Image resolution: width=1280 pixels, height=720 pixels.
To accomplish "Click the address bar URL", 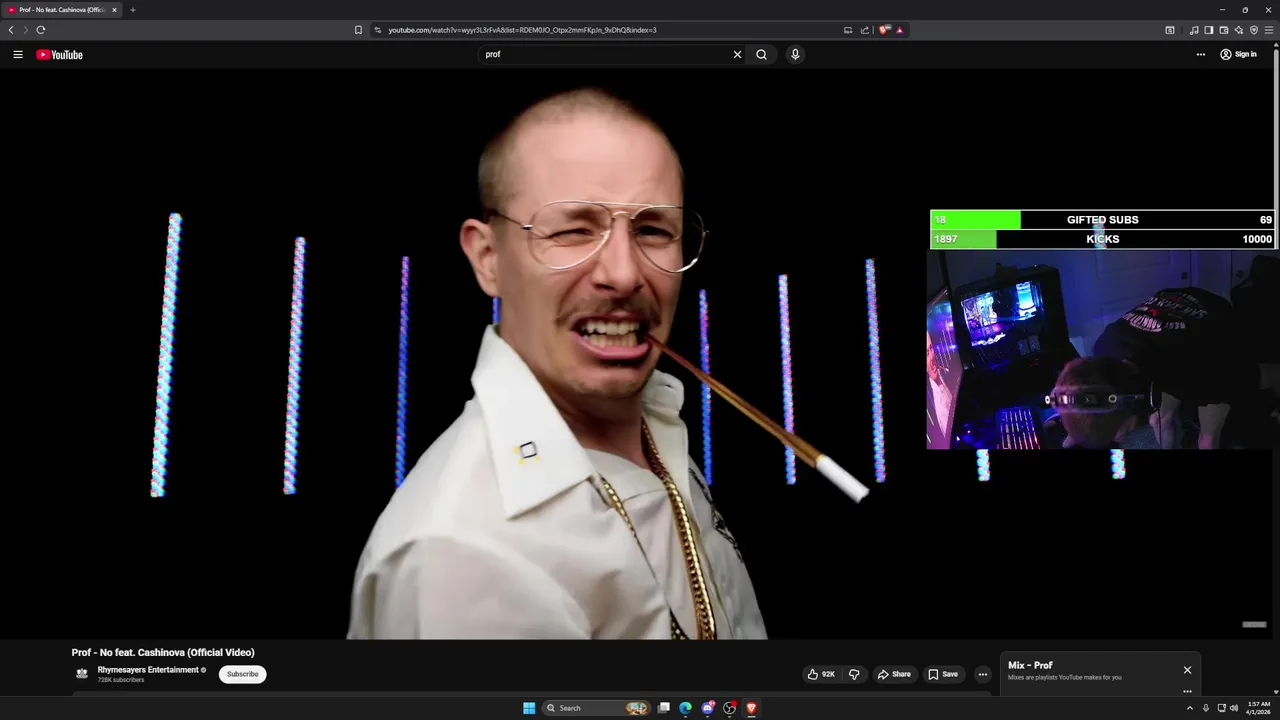I will pos(522,30).
